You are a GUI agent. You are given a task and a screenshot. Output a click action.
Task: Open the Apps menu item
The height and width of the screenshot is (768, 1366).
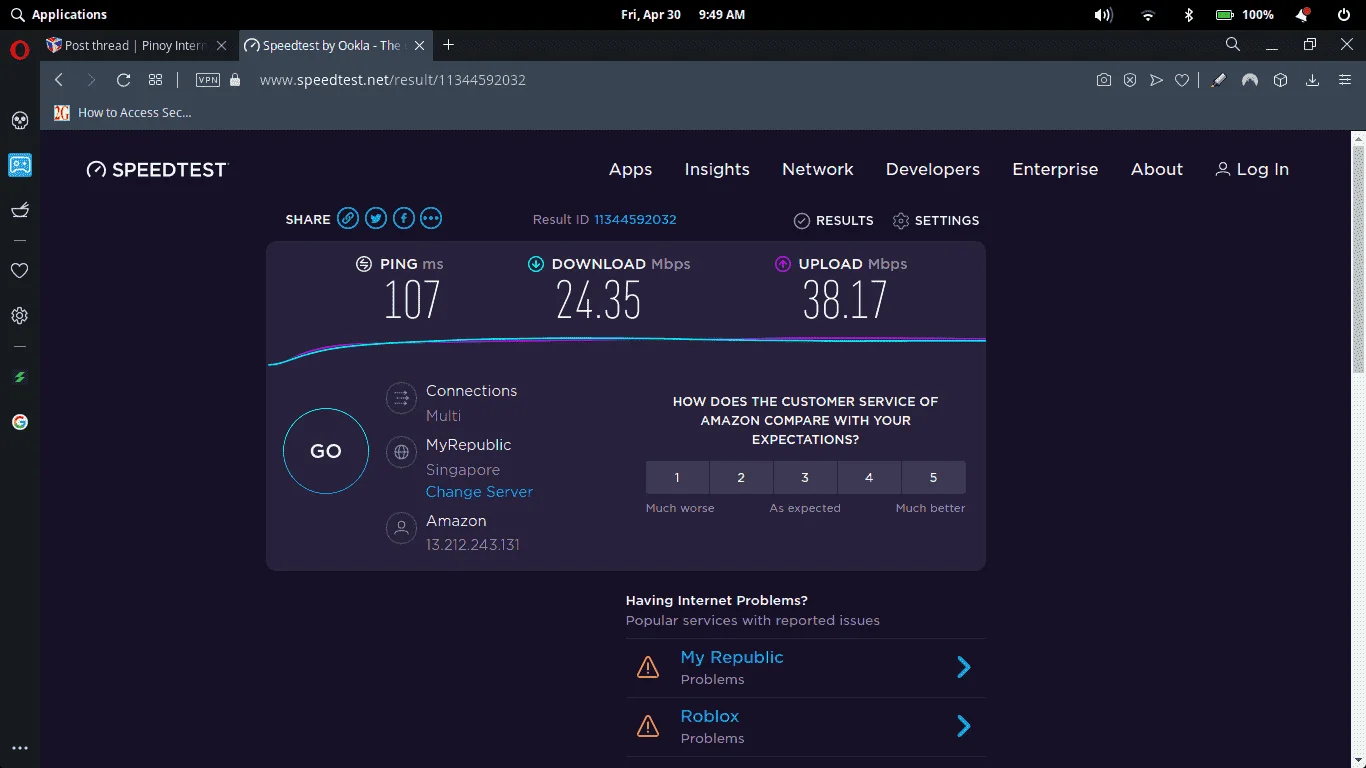click(630, 170)
